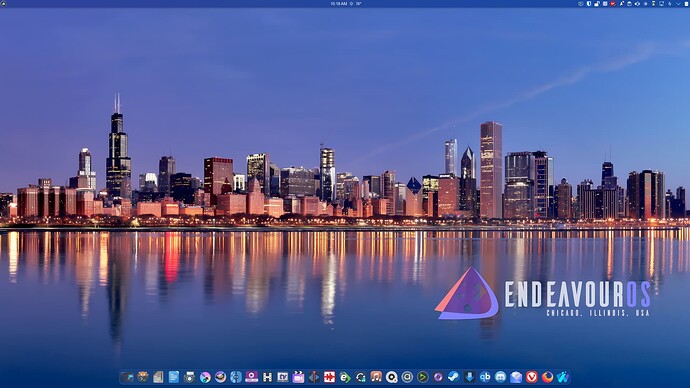Image resolution: width=690 pixels, height=388 pixels.
Task: Open Vivaldi browser icon
Action: (532, 377)
